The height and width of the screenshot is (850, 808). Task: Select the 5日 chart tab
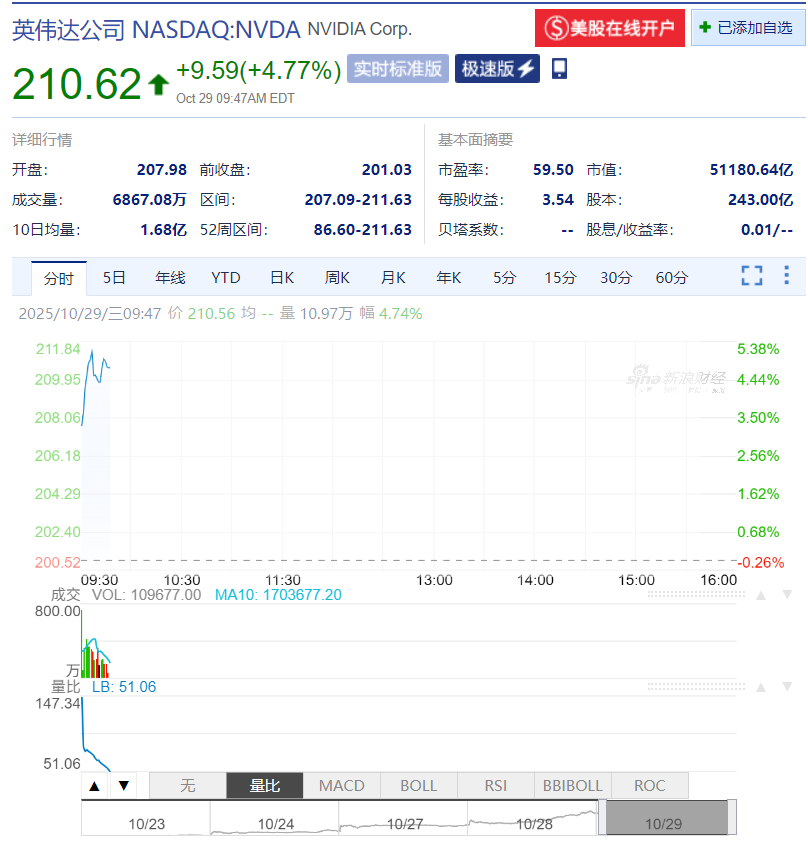click(114, 278)
